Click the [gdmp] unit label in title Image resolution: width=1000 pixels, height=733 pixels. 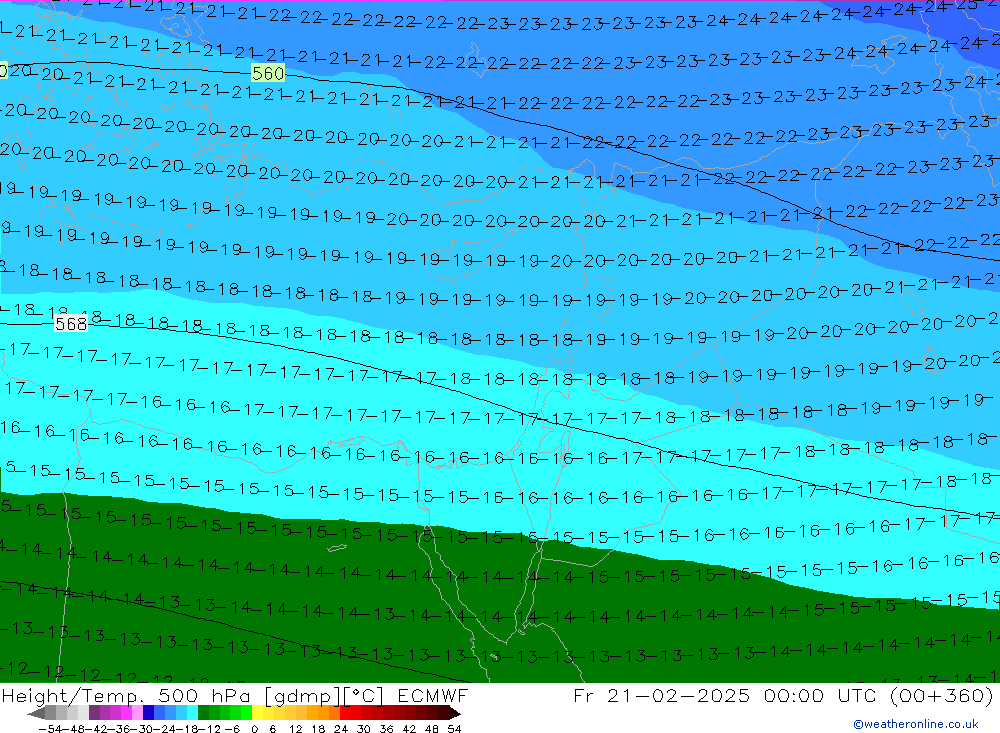click(x=304, y=696)
